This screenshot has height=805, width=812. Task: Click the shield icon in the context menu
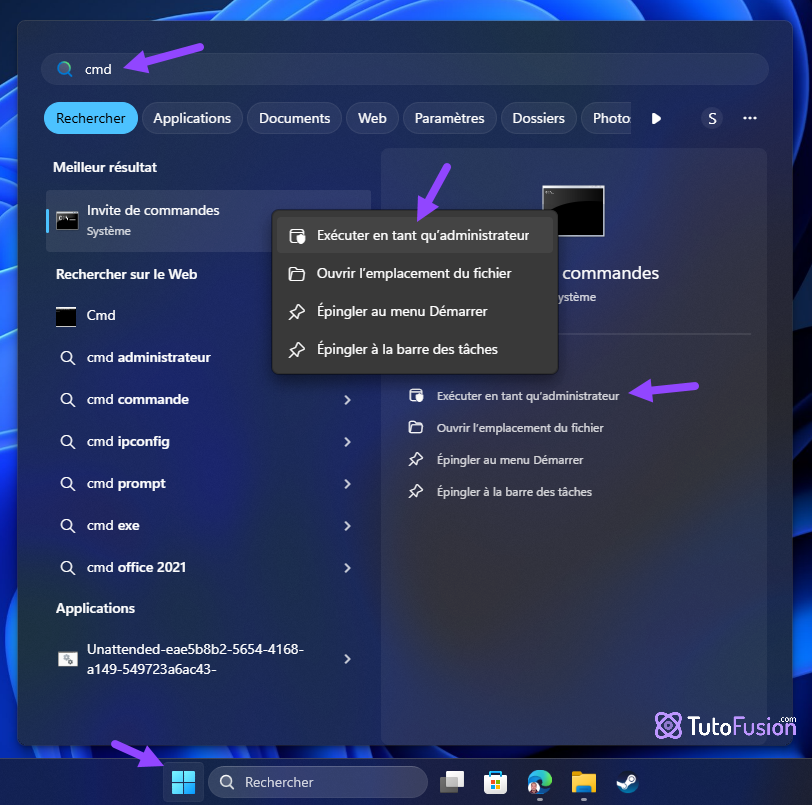[x=297, y=236]
